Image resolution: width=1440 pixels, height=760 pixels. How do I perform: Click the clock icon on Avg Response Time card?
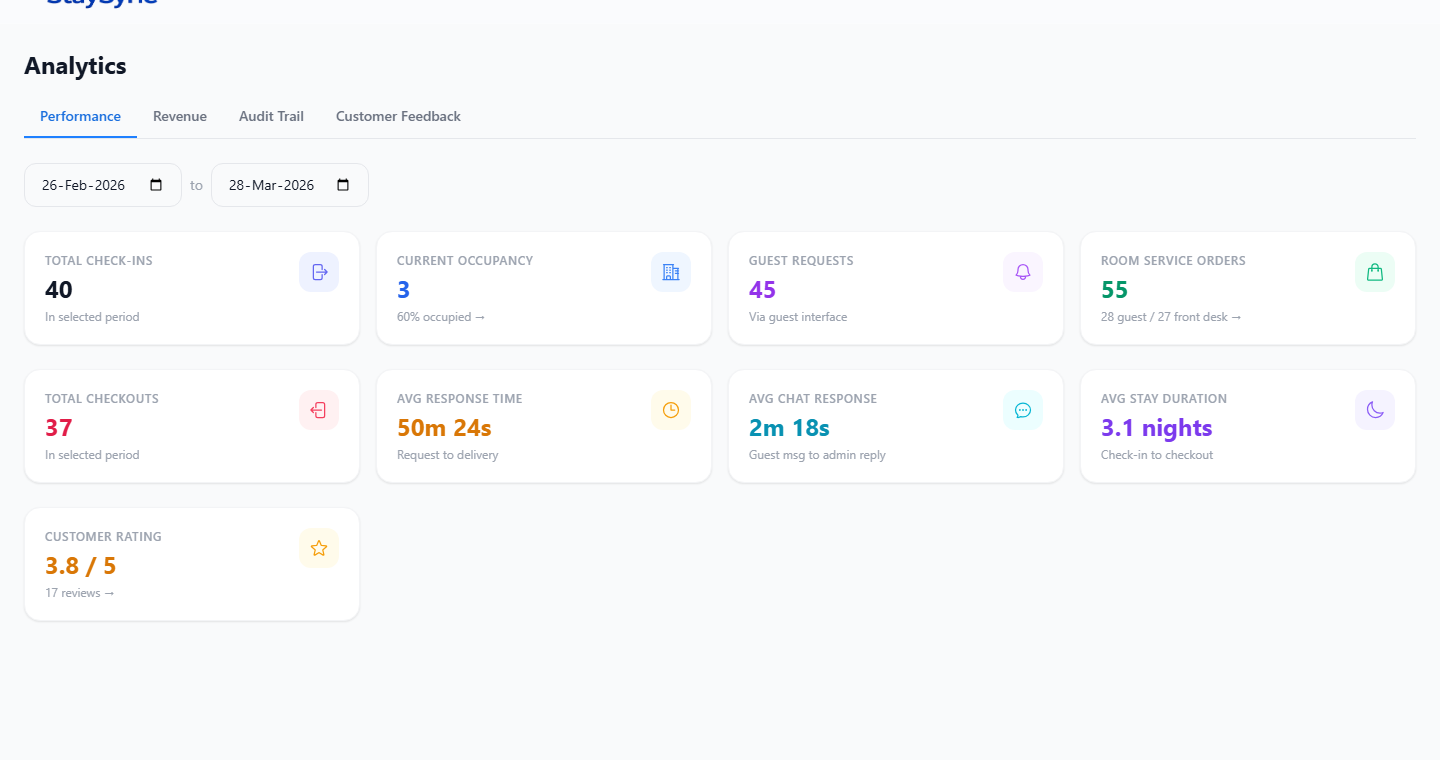[x=670, y=409]
